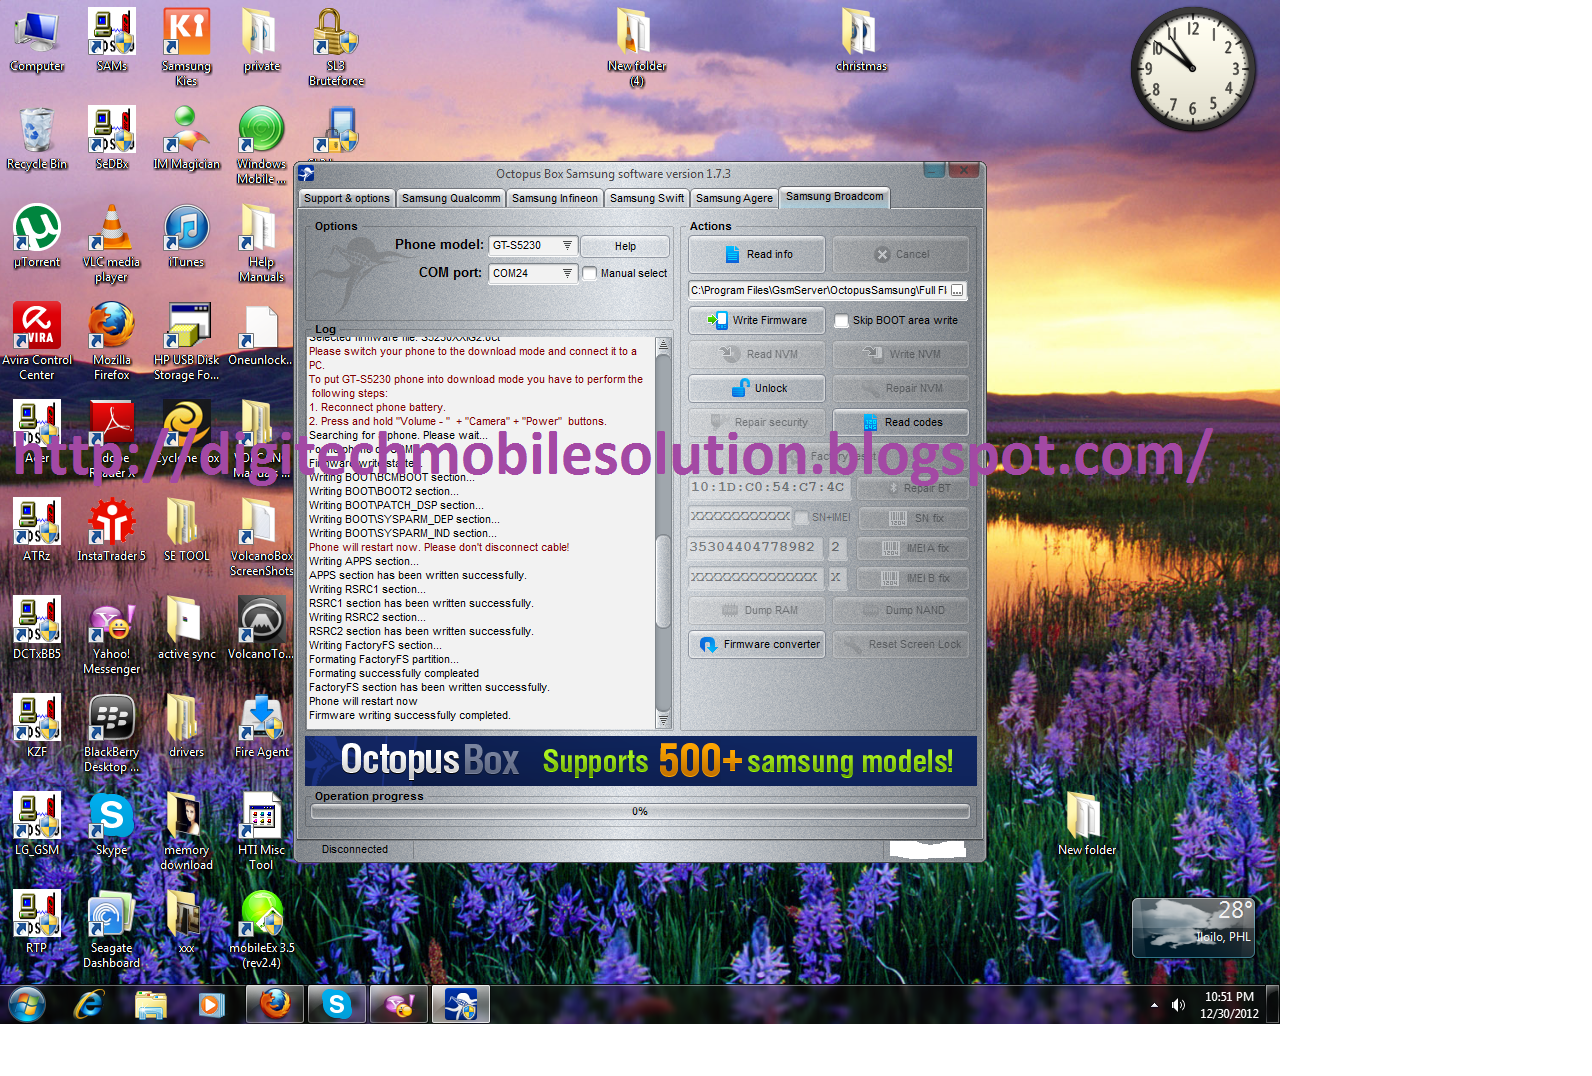Click the Help button beside phone model
Screen dimensions: 1592x1076
coord(625,246)
